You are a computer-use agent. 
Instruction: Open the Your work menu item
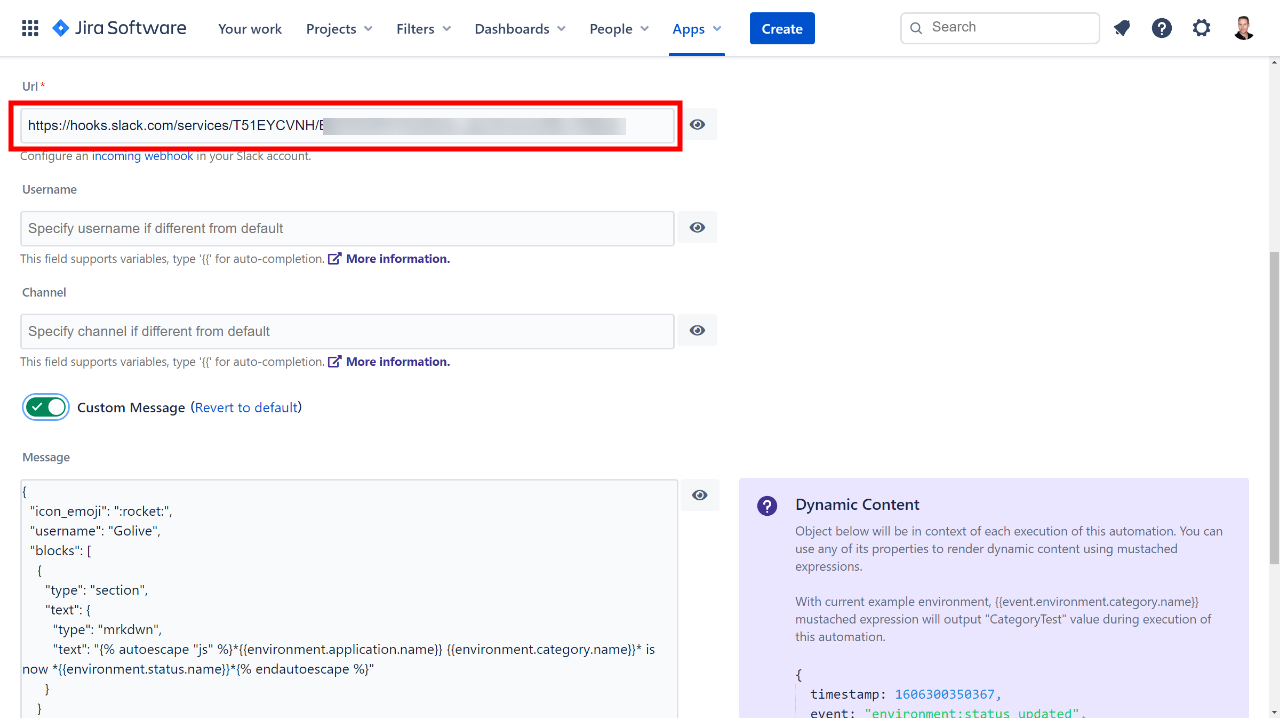(x=250, y=29)
